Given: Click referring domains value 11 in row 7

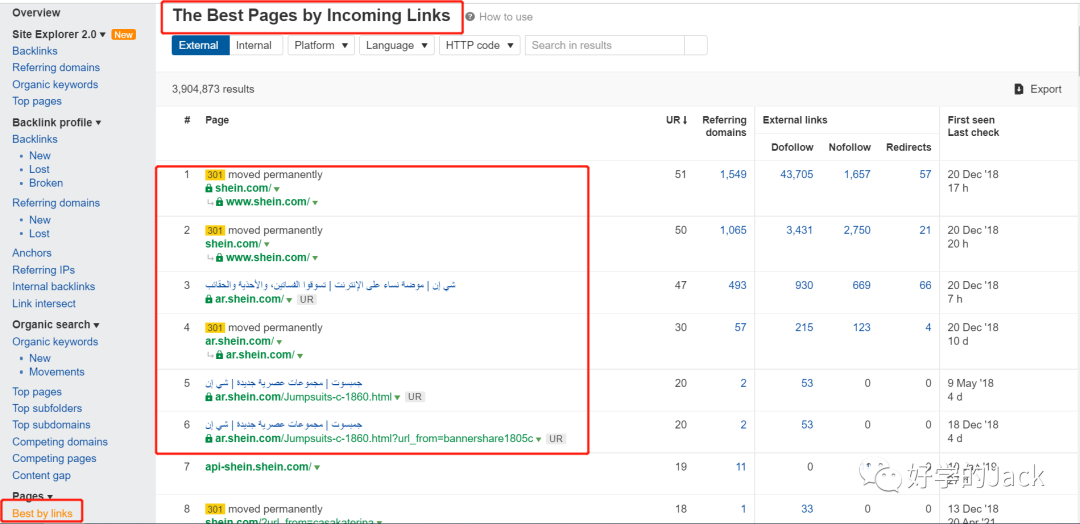Looking at the screenshot, I should [740, 467].
